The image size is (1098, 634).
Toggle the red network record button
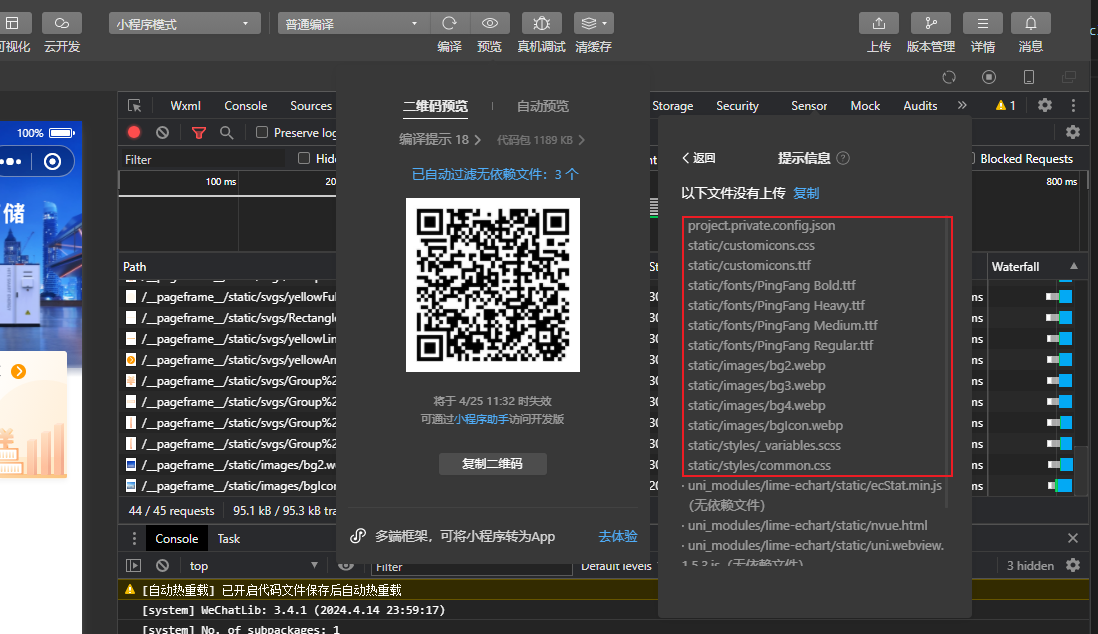(134, 132)
